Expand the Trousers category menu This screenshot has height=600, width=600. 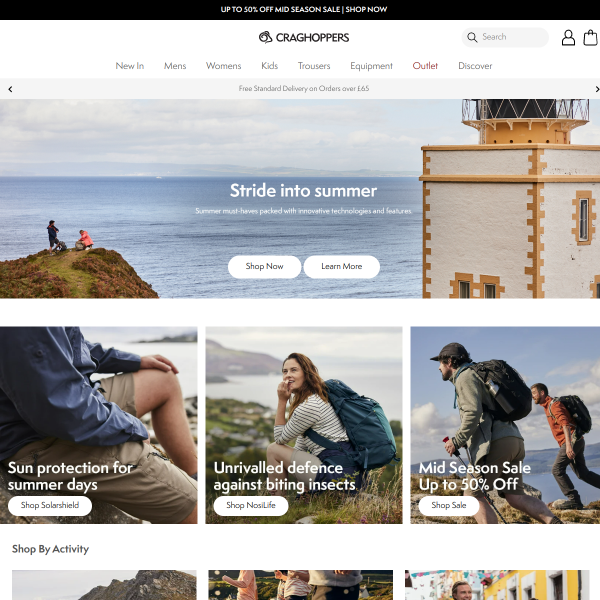[314, 66]
